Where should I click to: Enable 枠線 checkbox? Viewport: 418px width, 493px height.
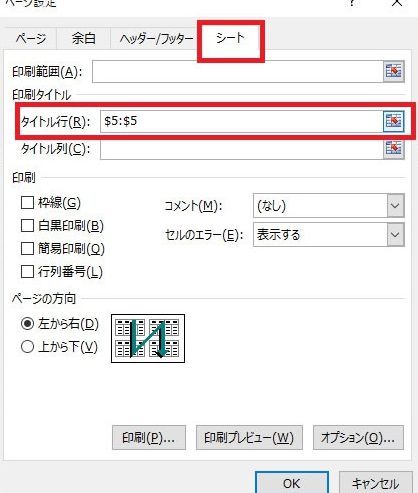[x=27, y=202]
